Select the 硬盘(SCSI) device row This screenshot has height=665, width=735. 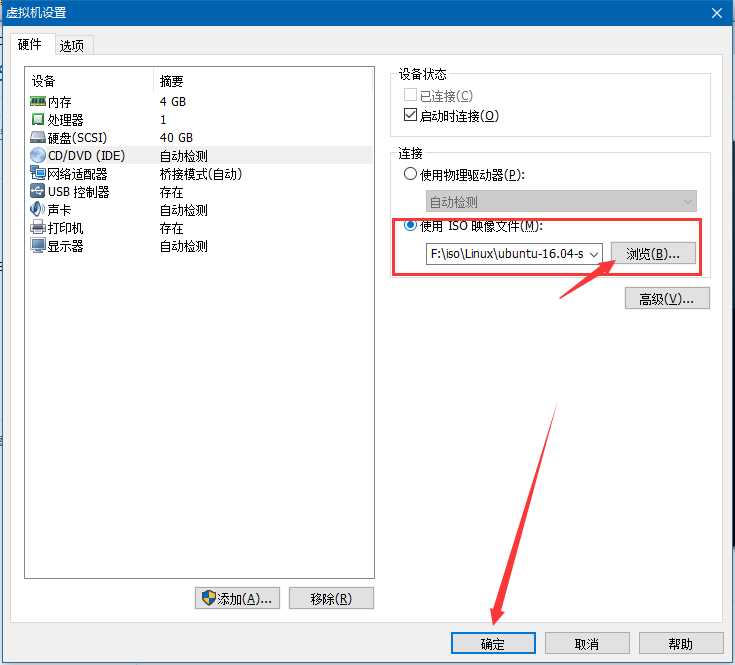click(x=201, y=137)
